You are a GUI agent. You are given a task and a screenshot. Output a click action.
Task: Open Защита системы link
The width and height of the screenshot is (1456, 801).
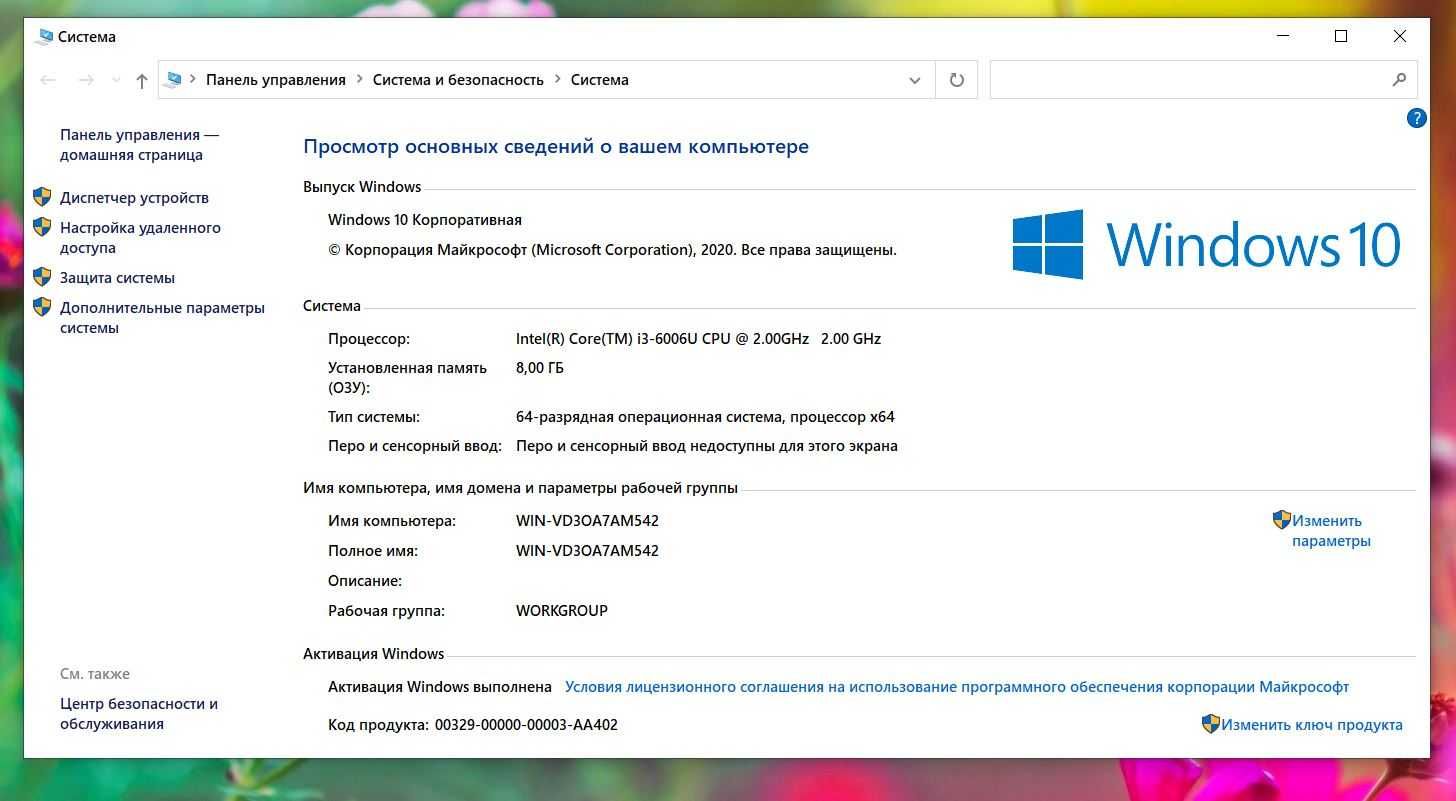(117, 278)
